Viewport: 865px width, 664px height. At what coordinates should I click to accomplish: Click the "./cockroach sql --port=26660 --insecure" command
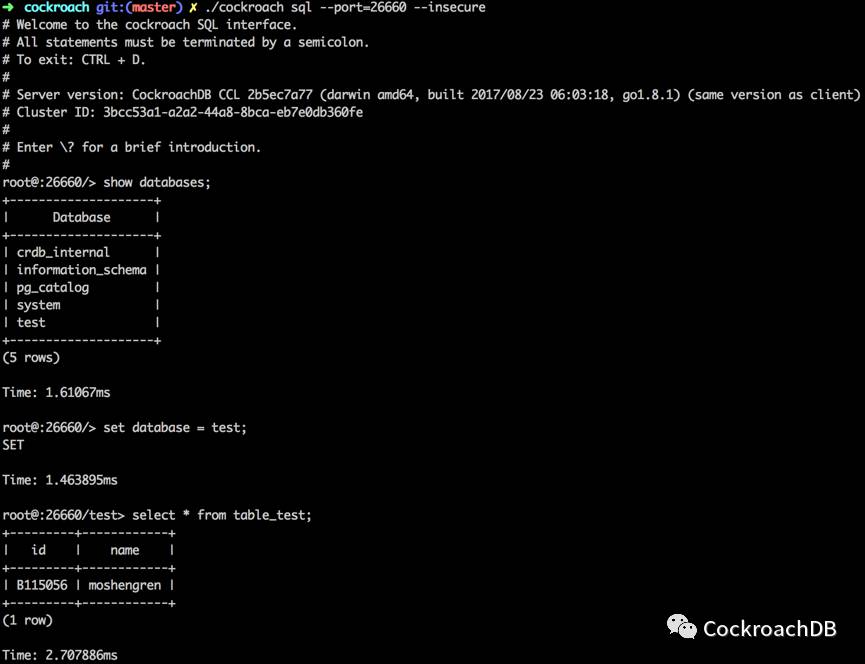coord(345,7)
